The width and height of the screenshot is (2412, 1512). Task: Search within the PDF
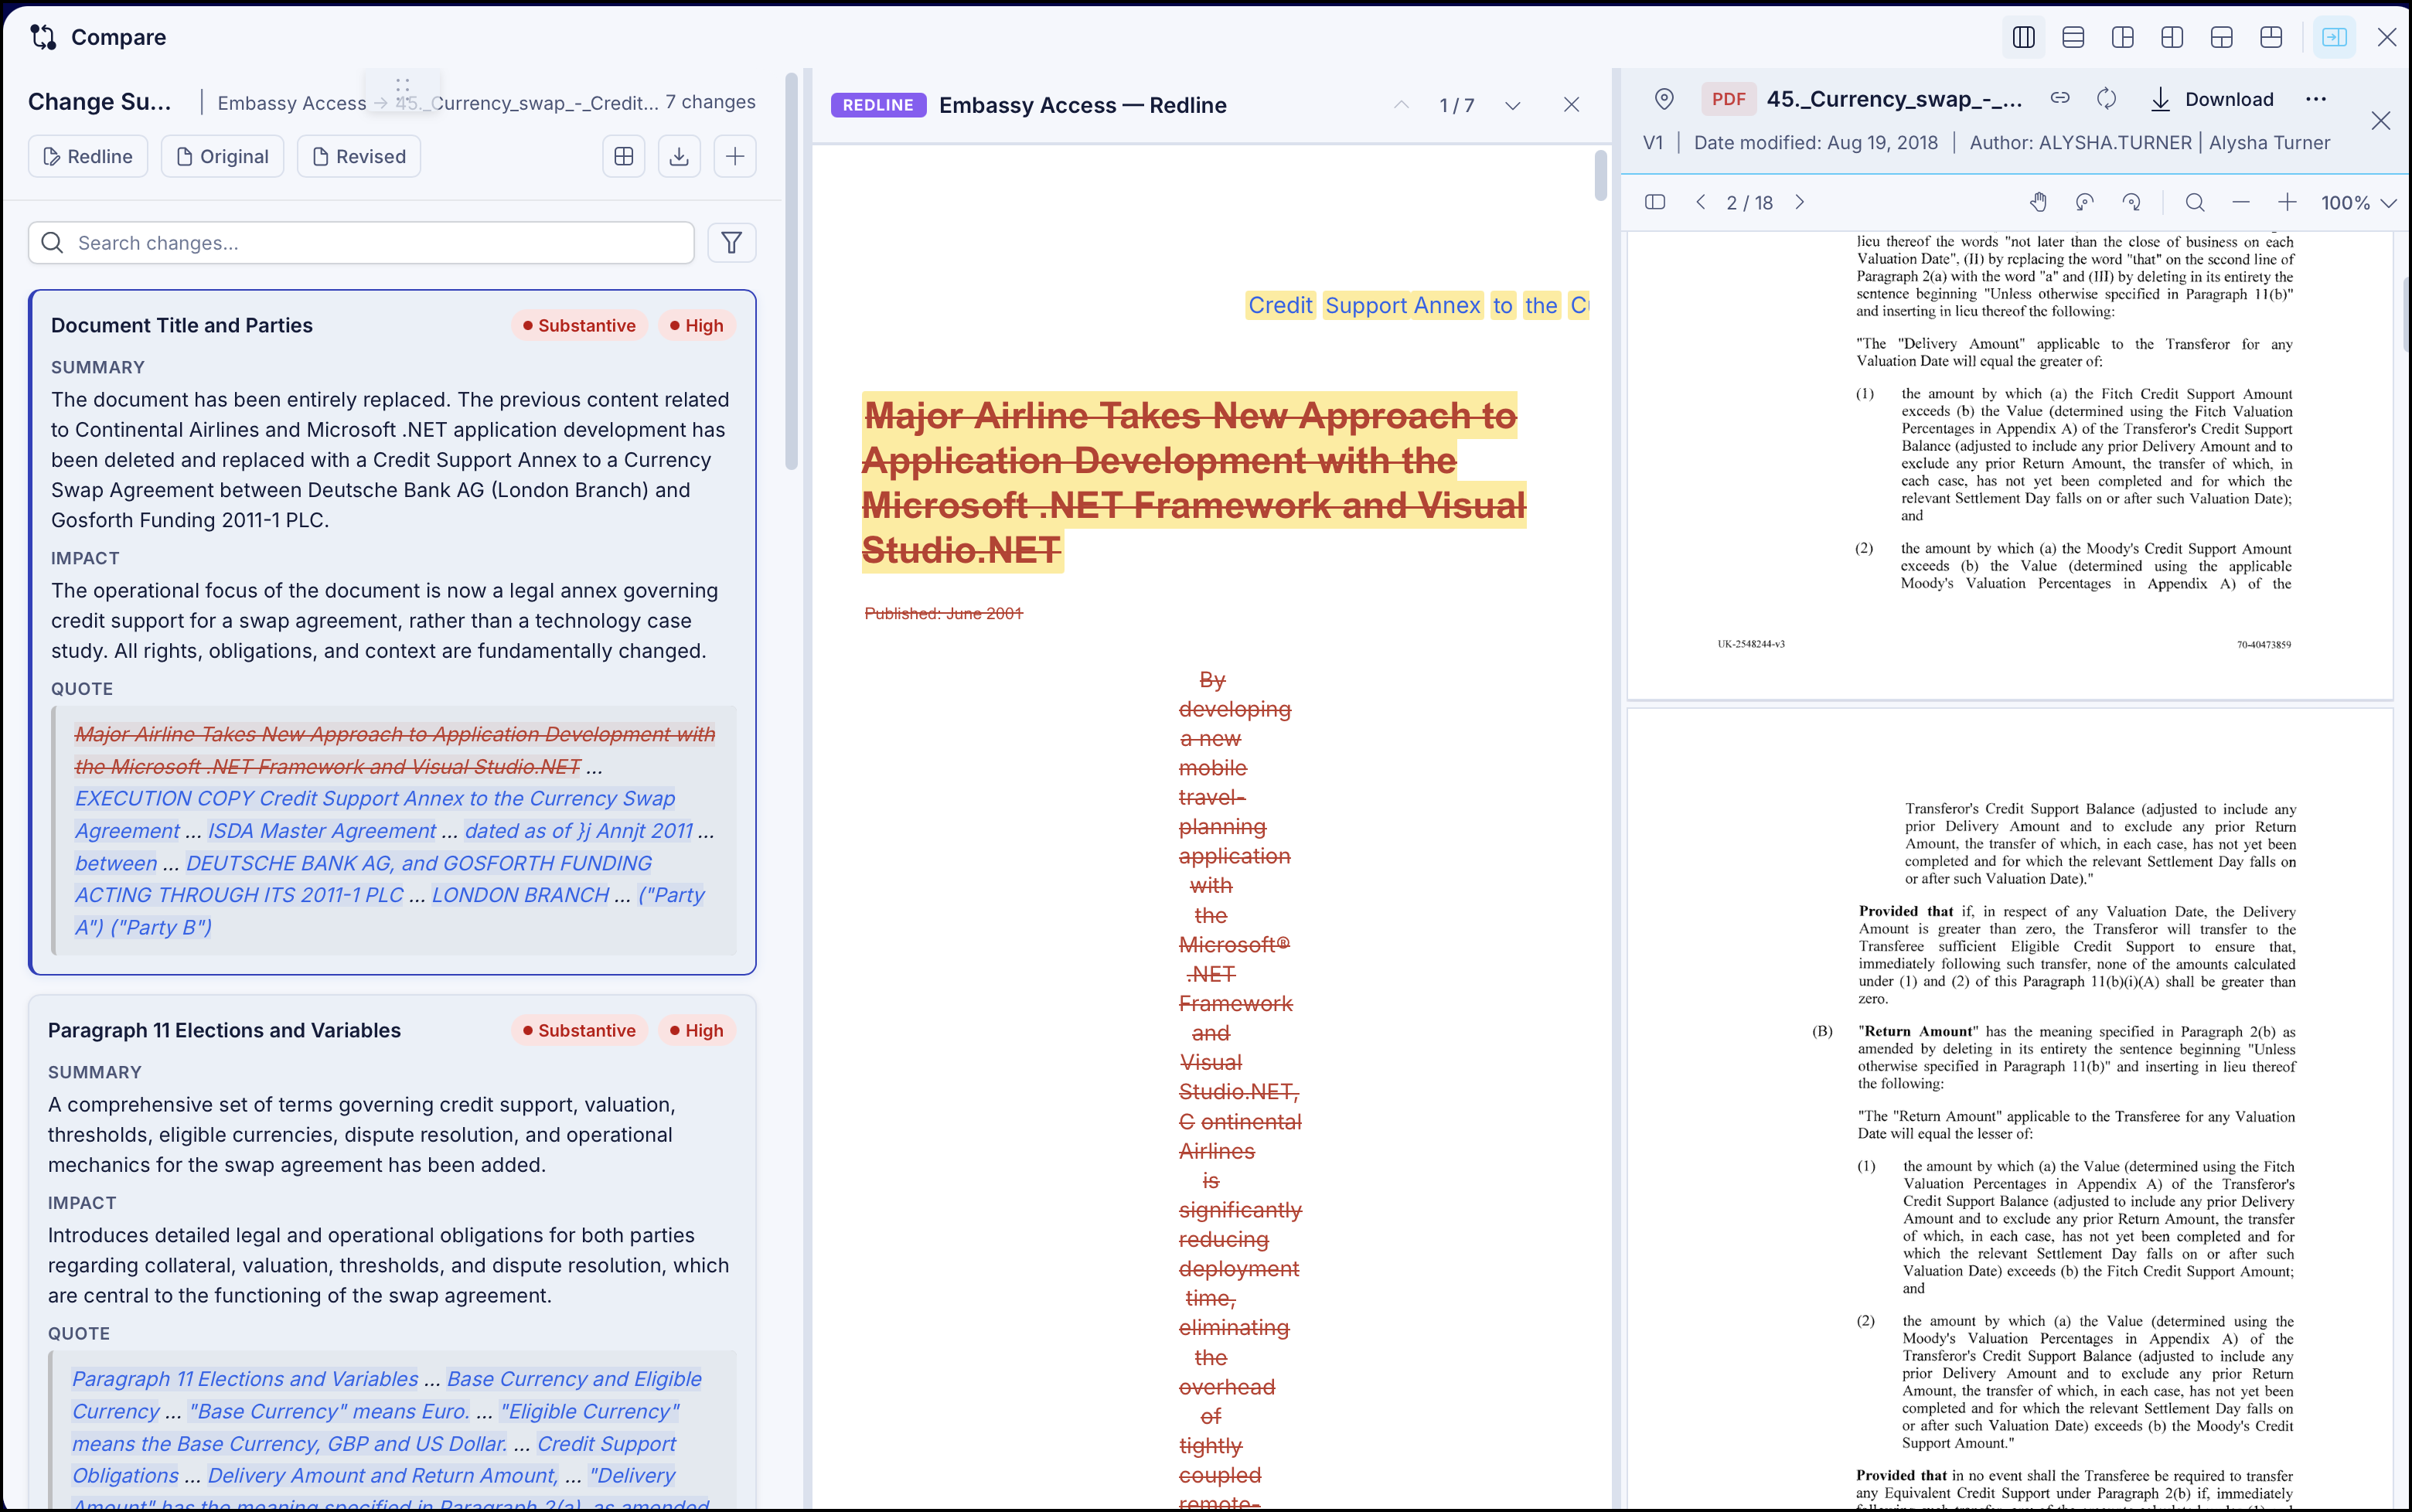[2195, 202]
